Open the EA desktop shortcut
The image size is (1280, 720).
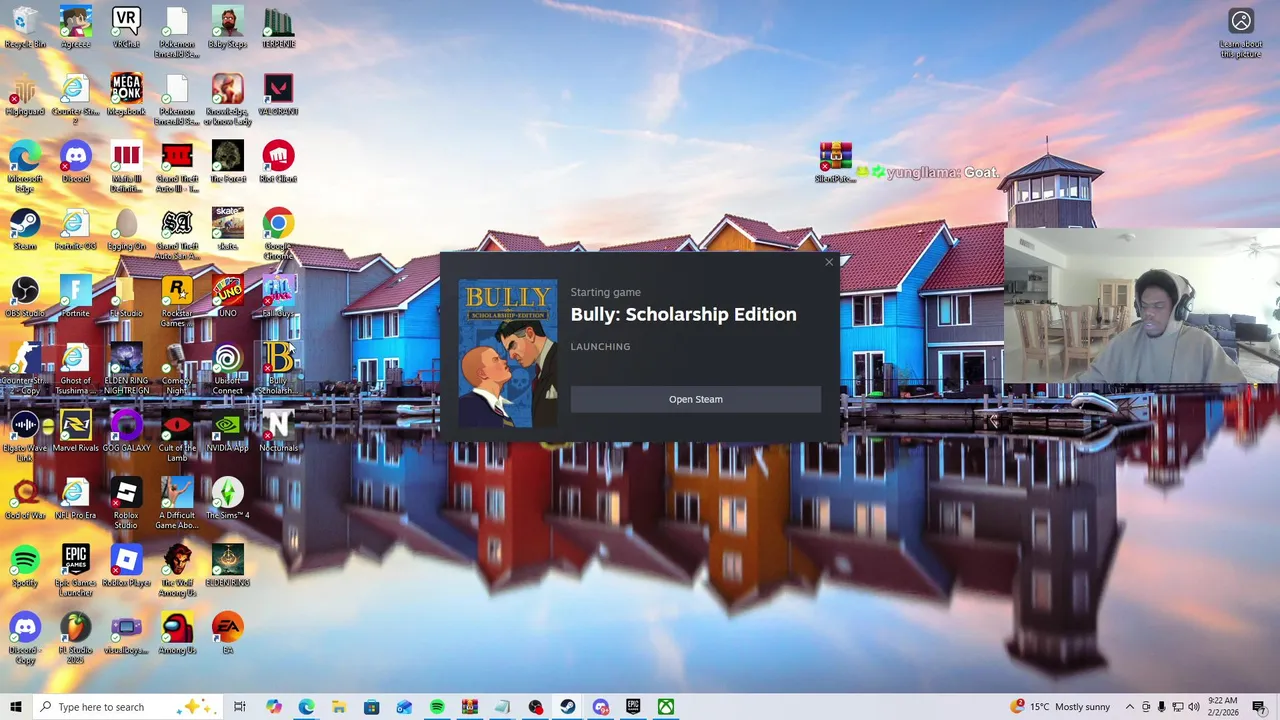click(x=228, y=631)
